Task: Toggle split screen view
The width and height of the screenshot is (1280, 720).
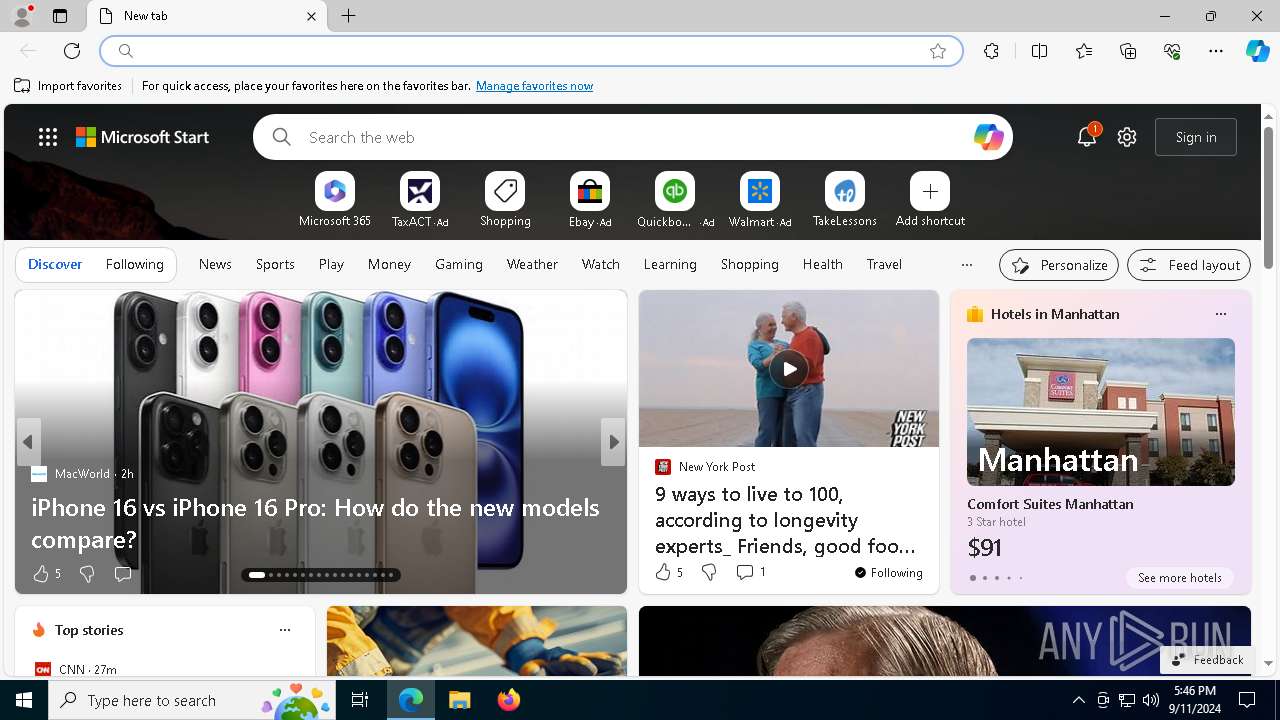Action: coord(1039,51)
